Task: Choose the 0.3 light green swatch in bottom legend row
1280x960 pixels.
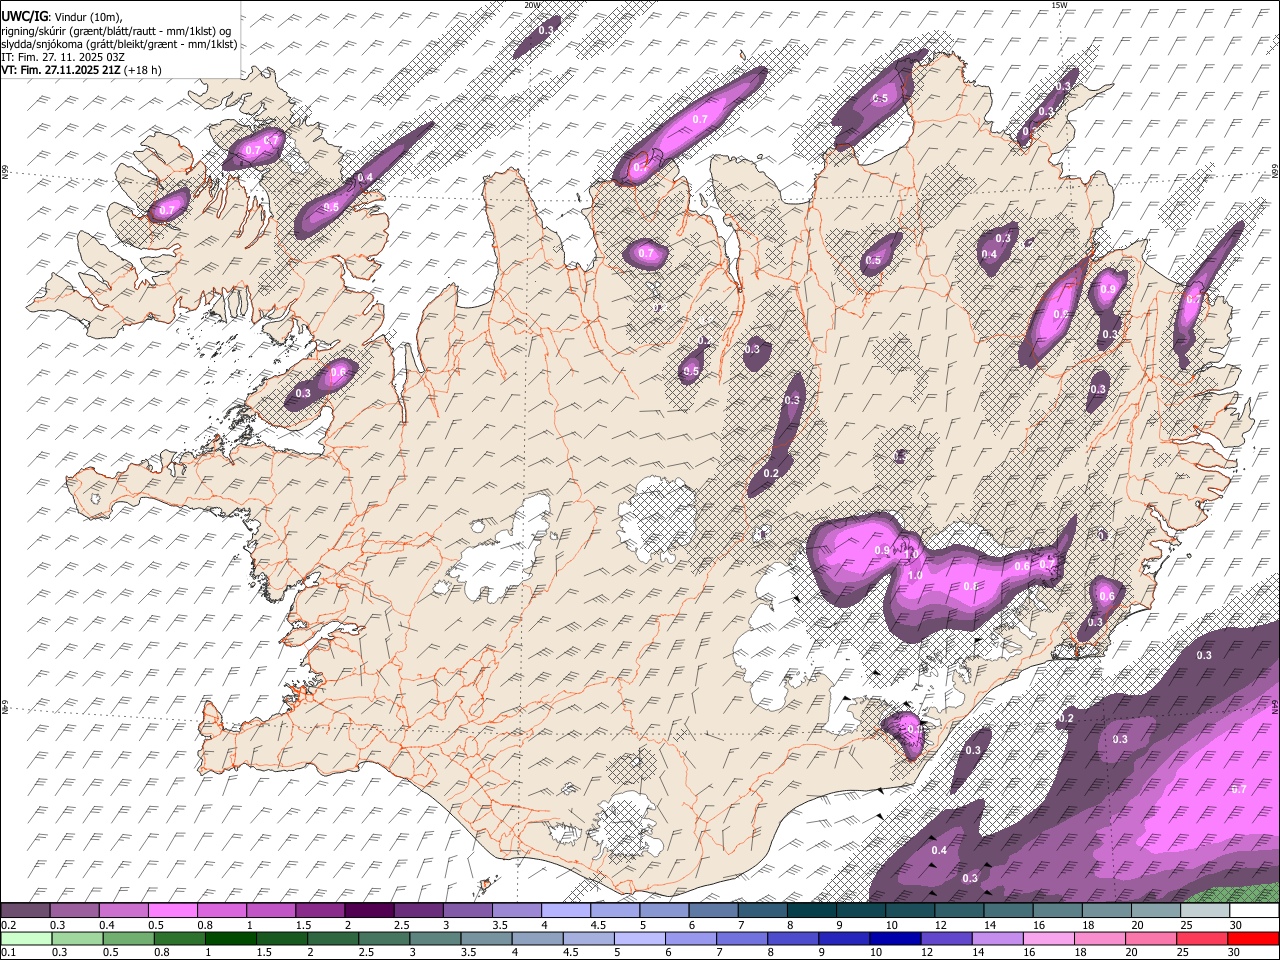Action: [77, 939]
